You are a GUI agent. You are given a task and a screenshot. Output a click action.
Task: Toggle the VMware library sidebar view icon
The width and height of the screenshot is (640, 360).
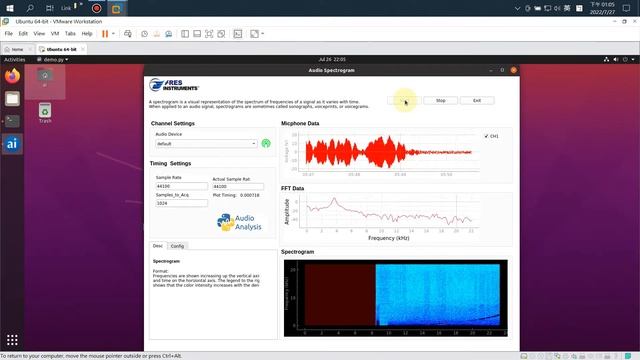click(185, 34)
